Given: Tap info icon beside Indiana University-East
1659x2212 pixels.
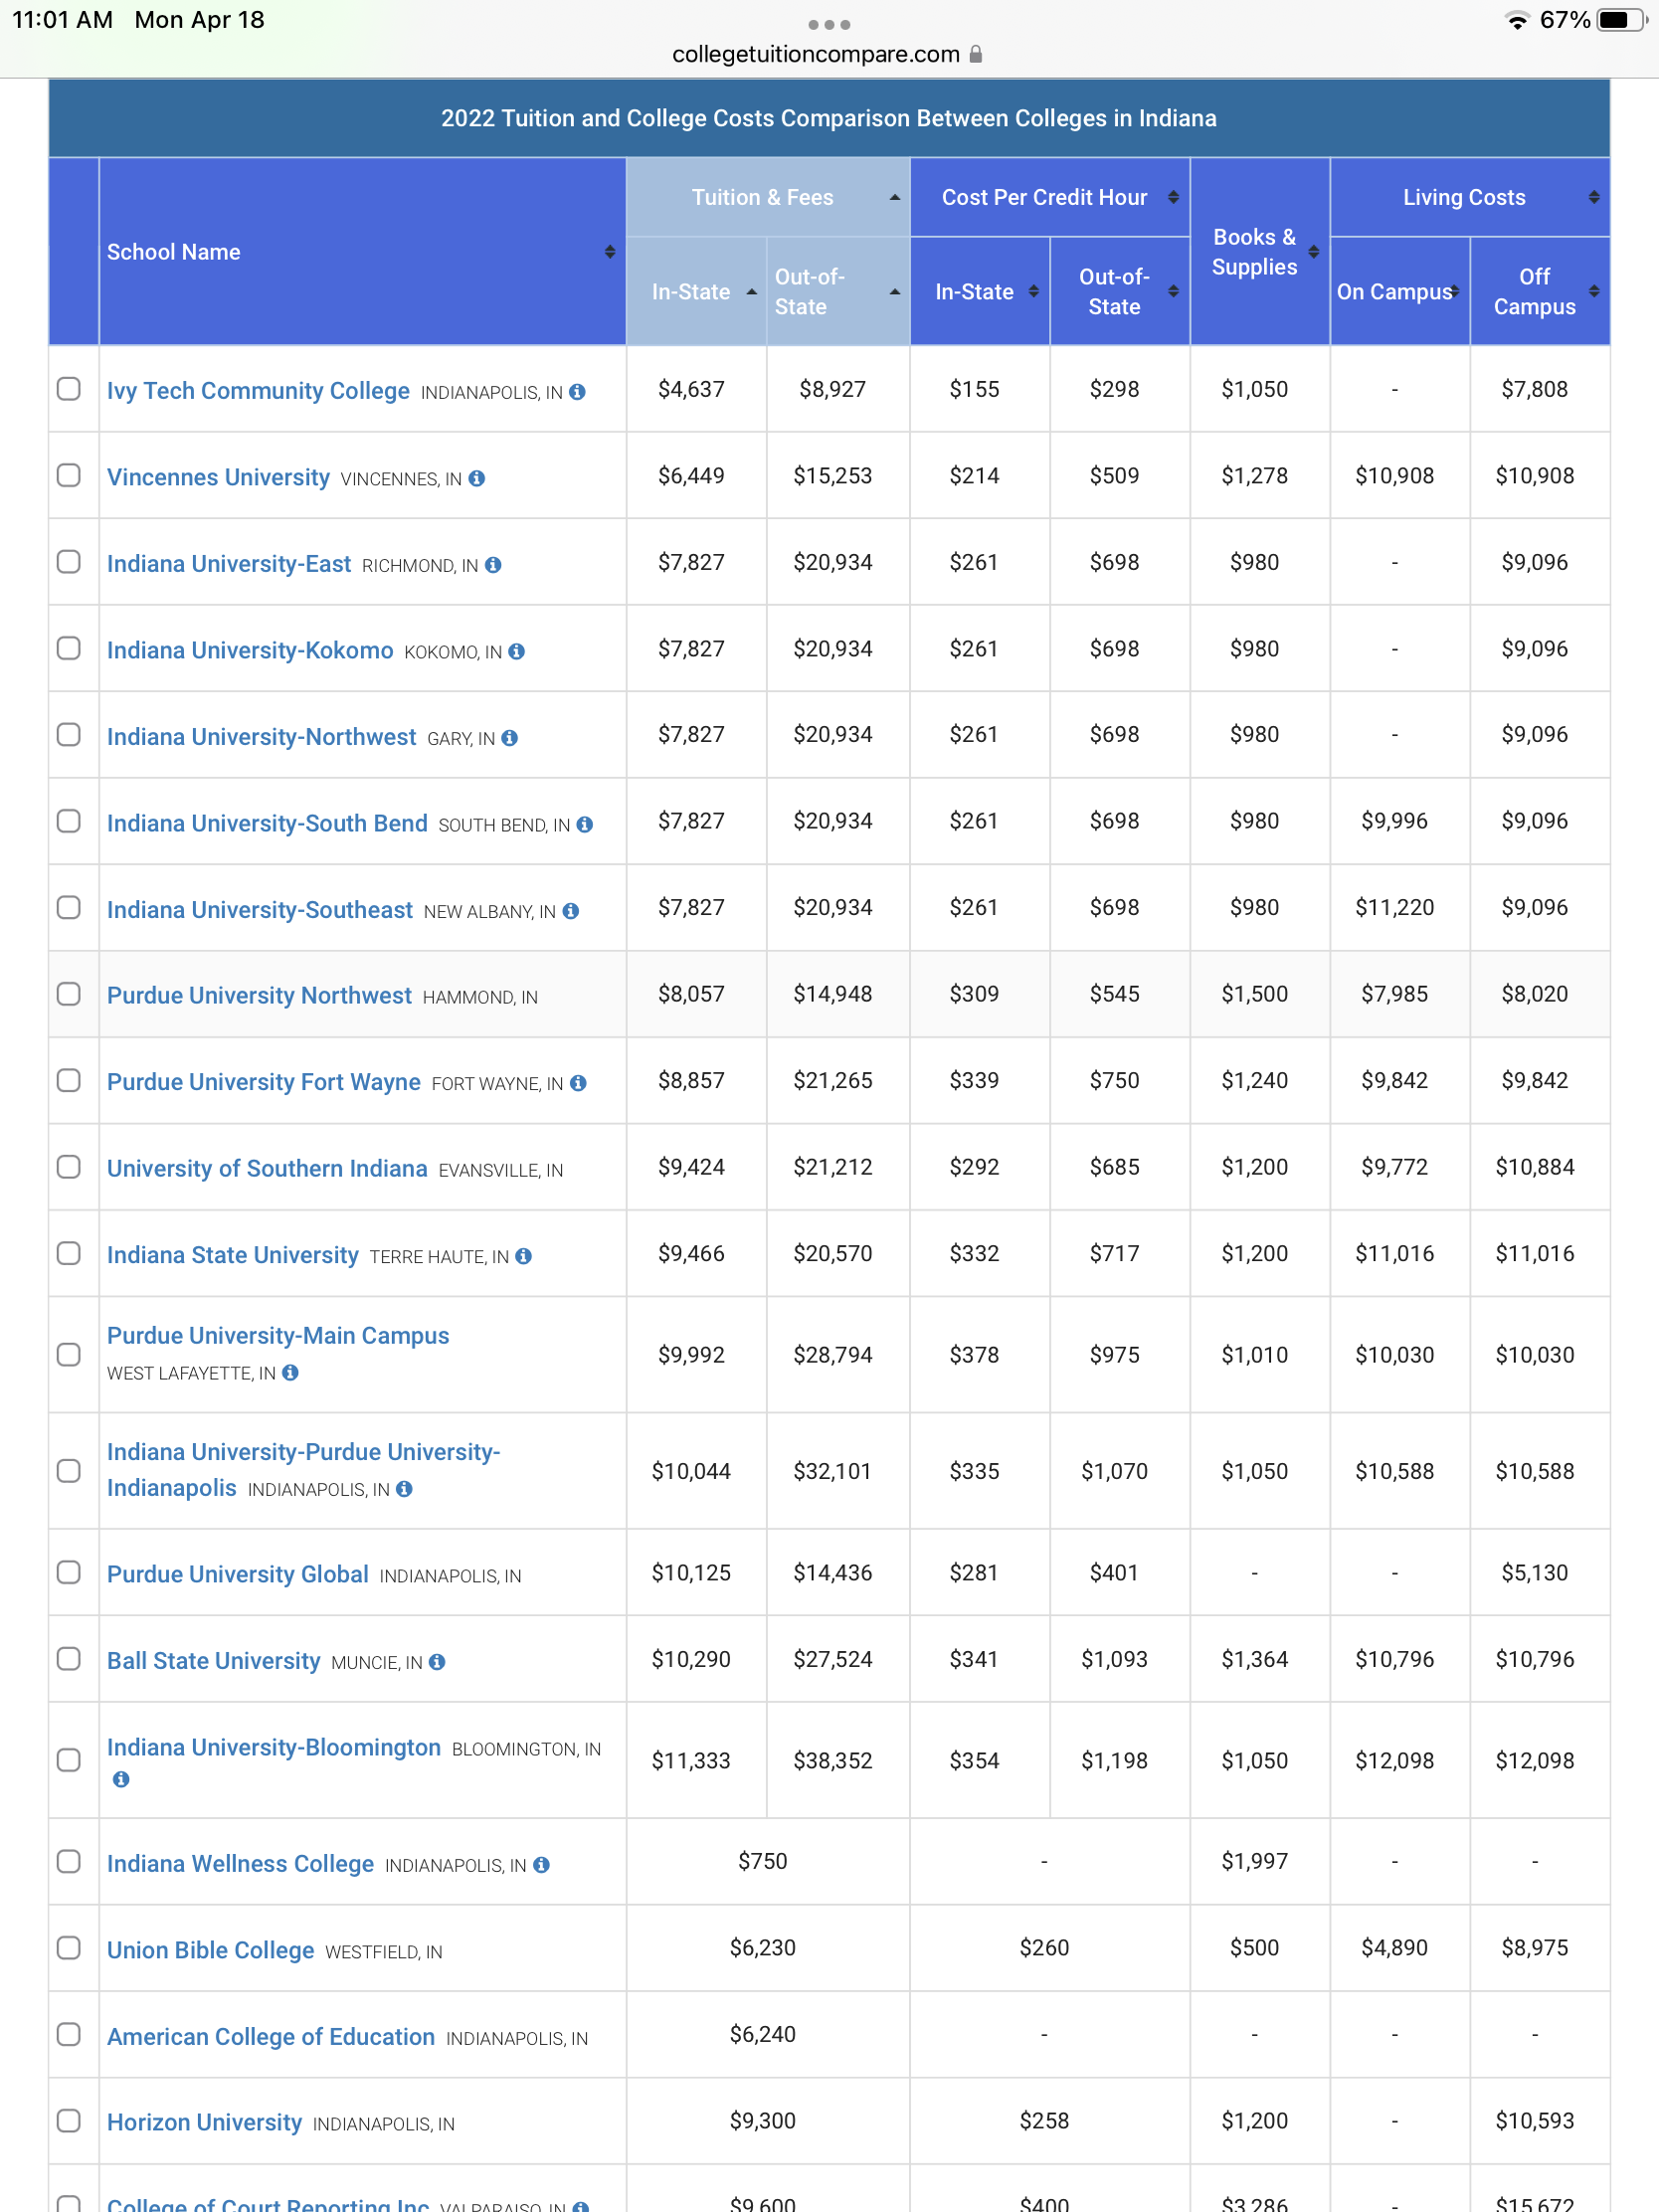Looking at the screenshot, I should [x=493, y=565].
